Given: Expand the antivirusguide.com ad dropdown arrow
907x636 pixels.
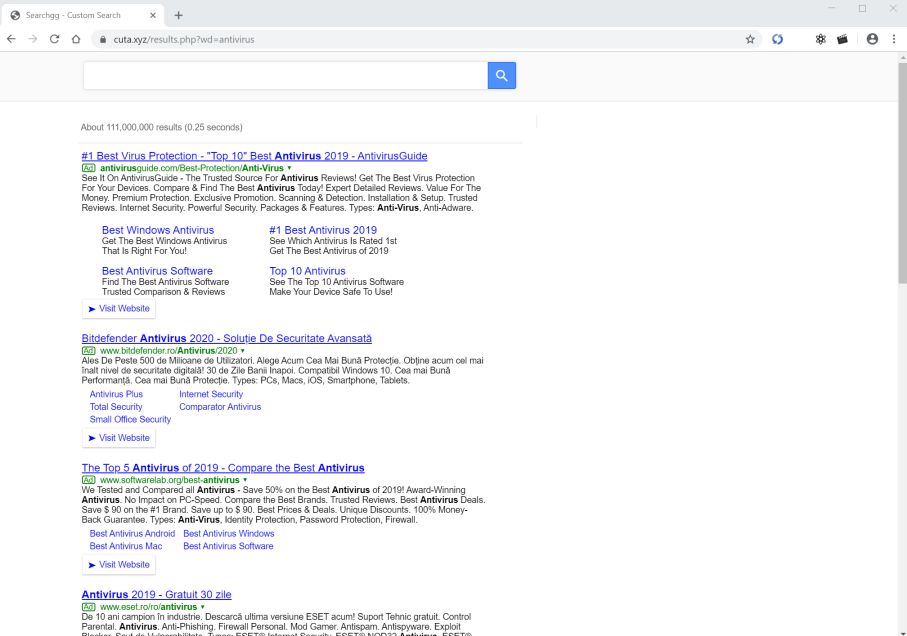Looking at the screenshot, I should (289, 168).
